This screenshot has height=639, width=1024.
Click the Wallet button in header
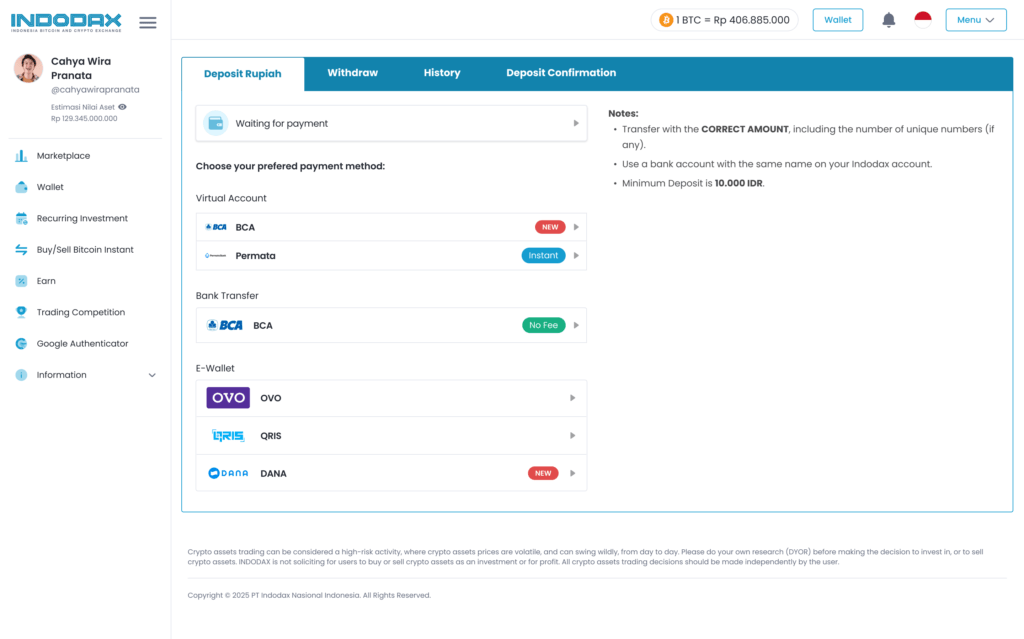[837, 20]
